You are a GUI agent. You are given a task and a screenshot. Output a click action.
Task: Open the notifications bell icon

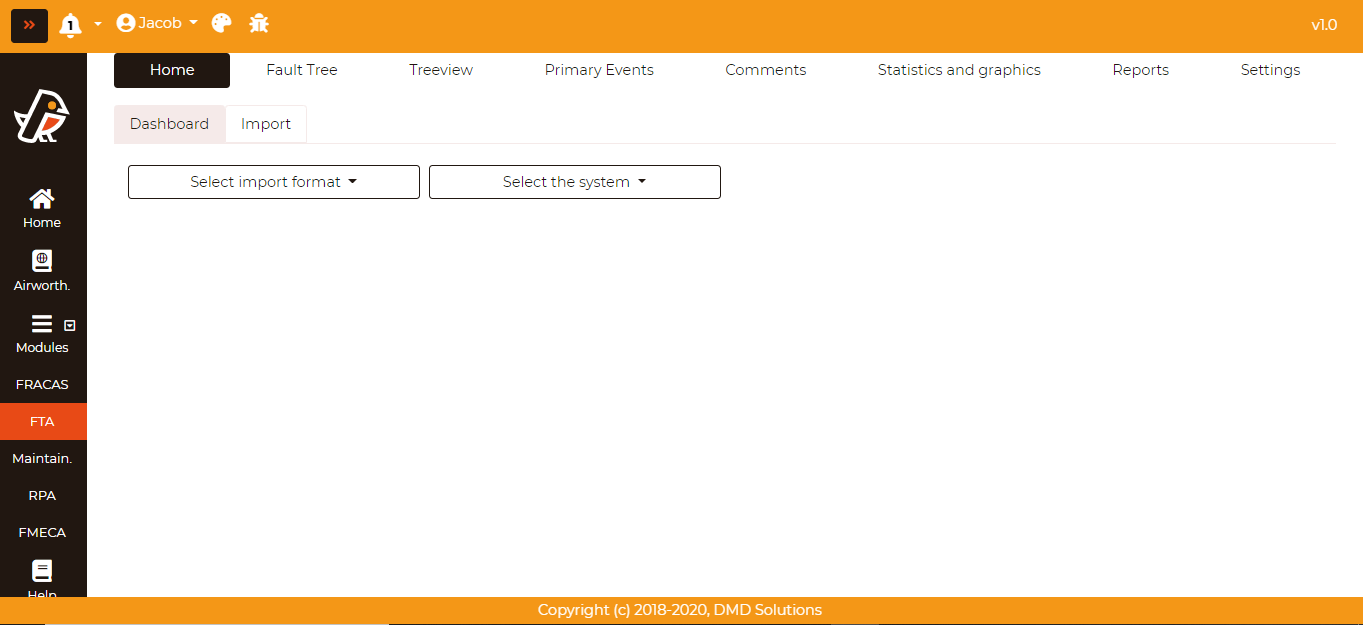[x=70, y=25]
